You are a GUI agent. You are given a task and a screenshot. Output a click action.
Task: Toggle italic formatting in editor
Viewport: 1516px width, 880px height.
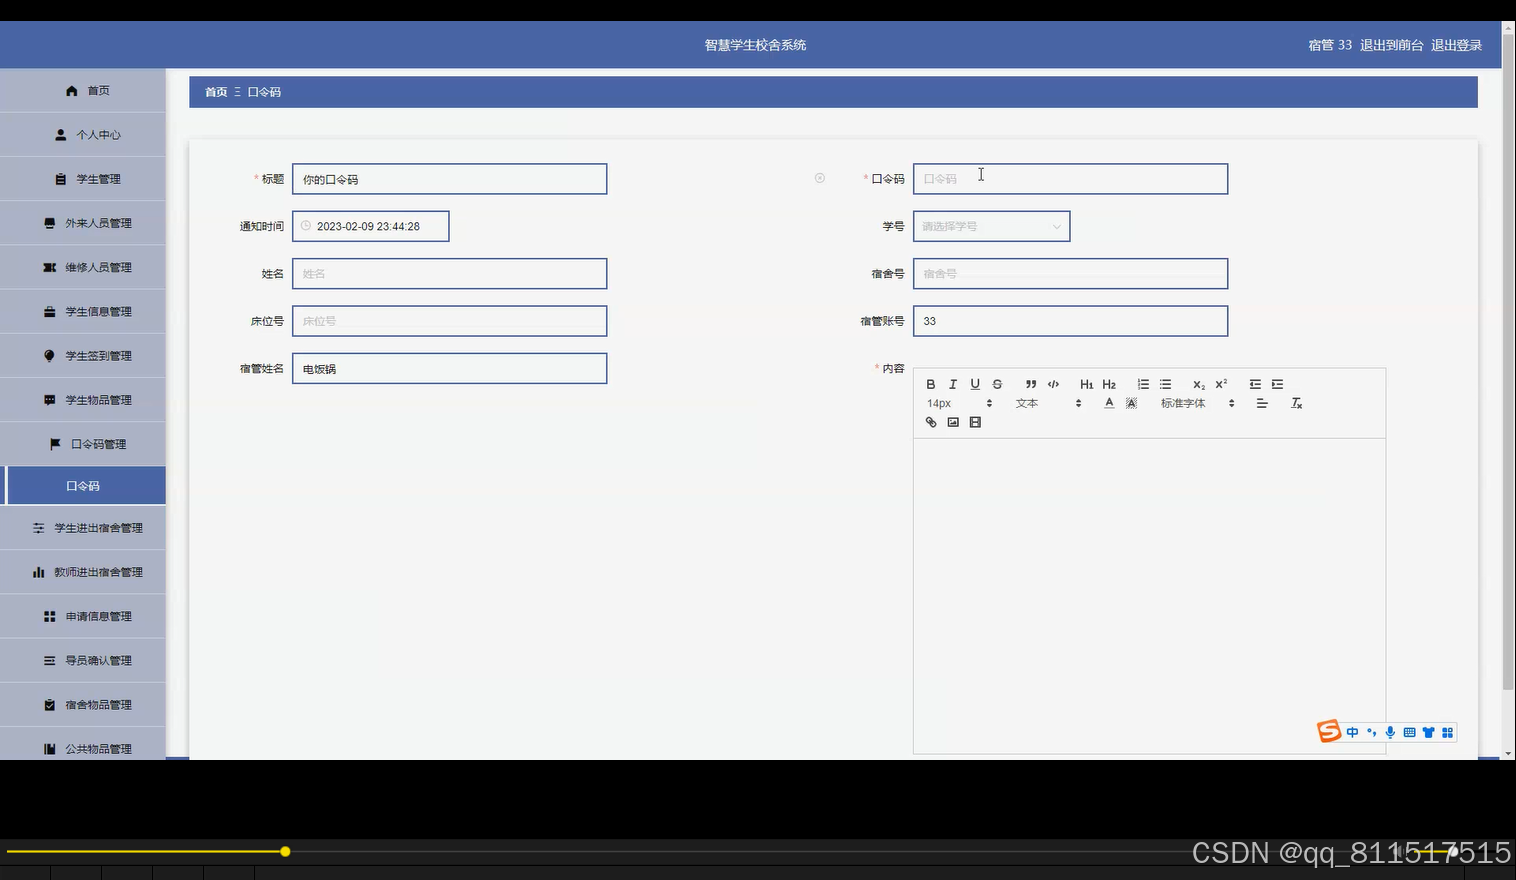[953, 384]
